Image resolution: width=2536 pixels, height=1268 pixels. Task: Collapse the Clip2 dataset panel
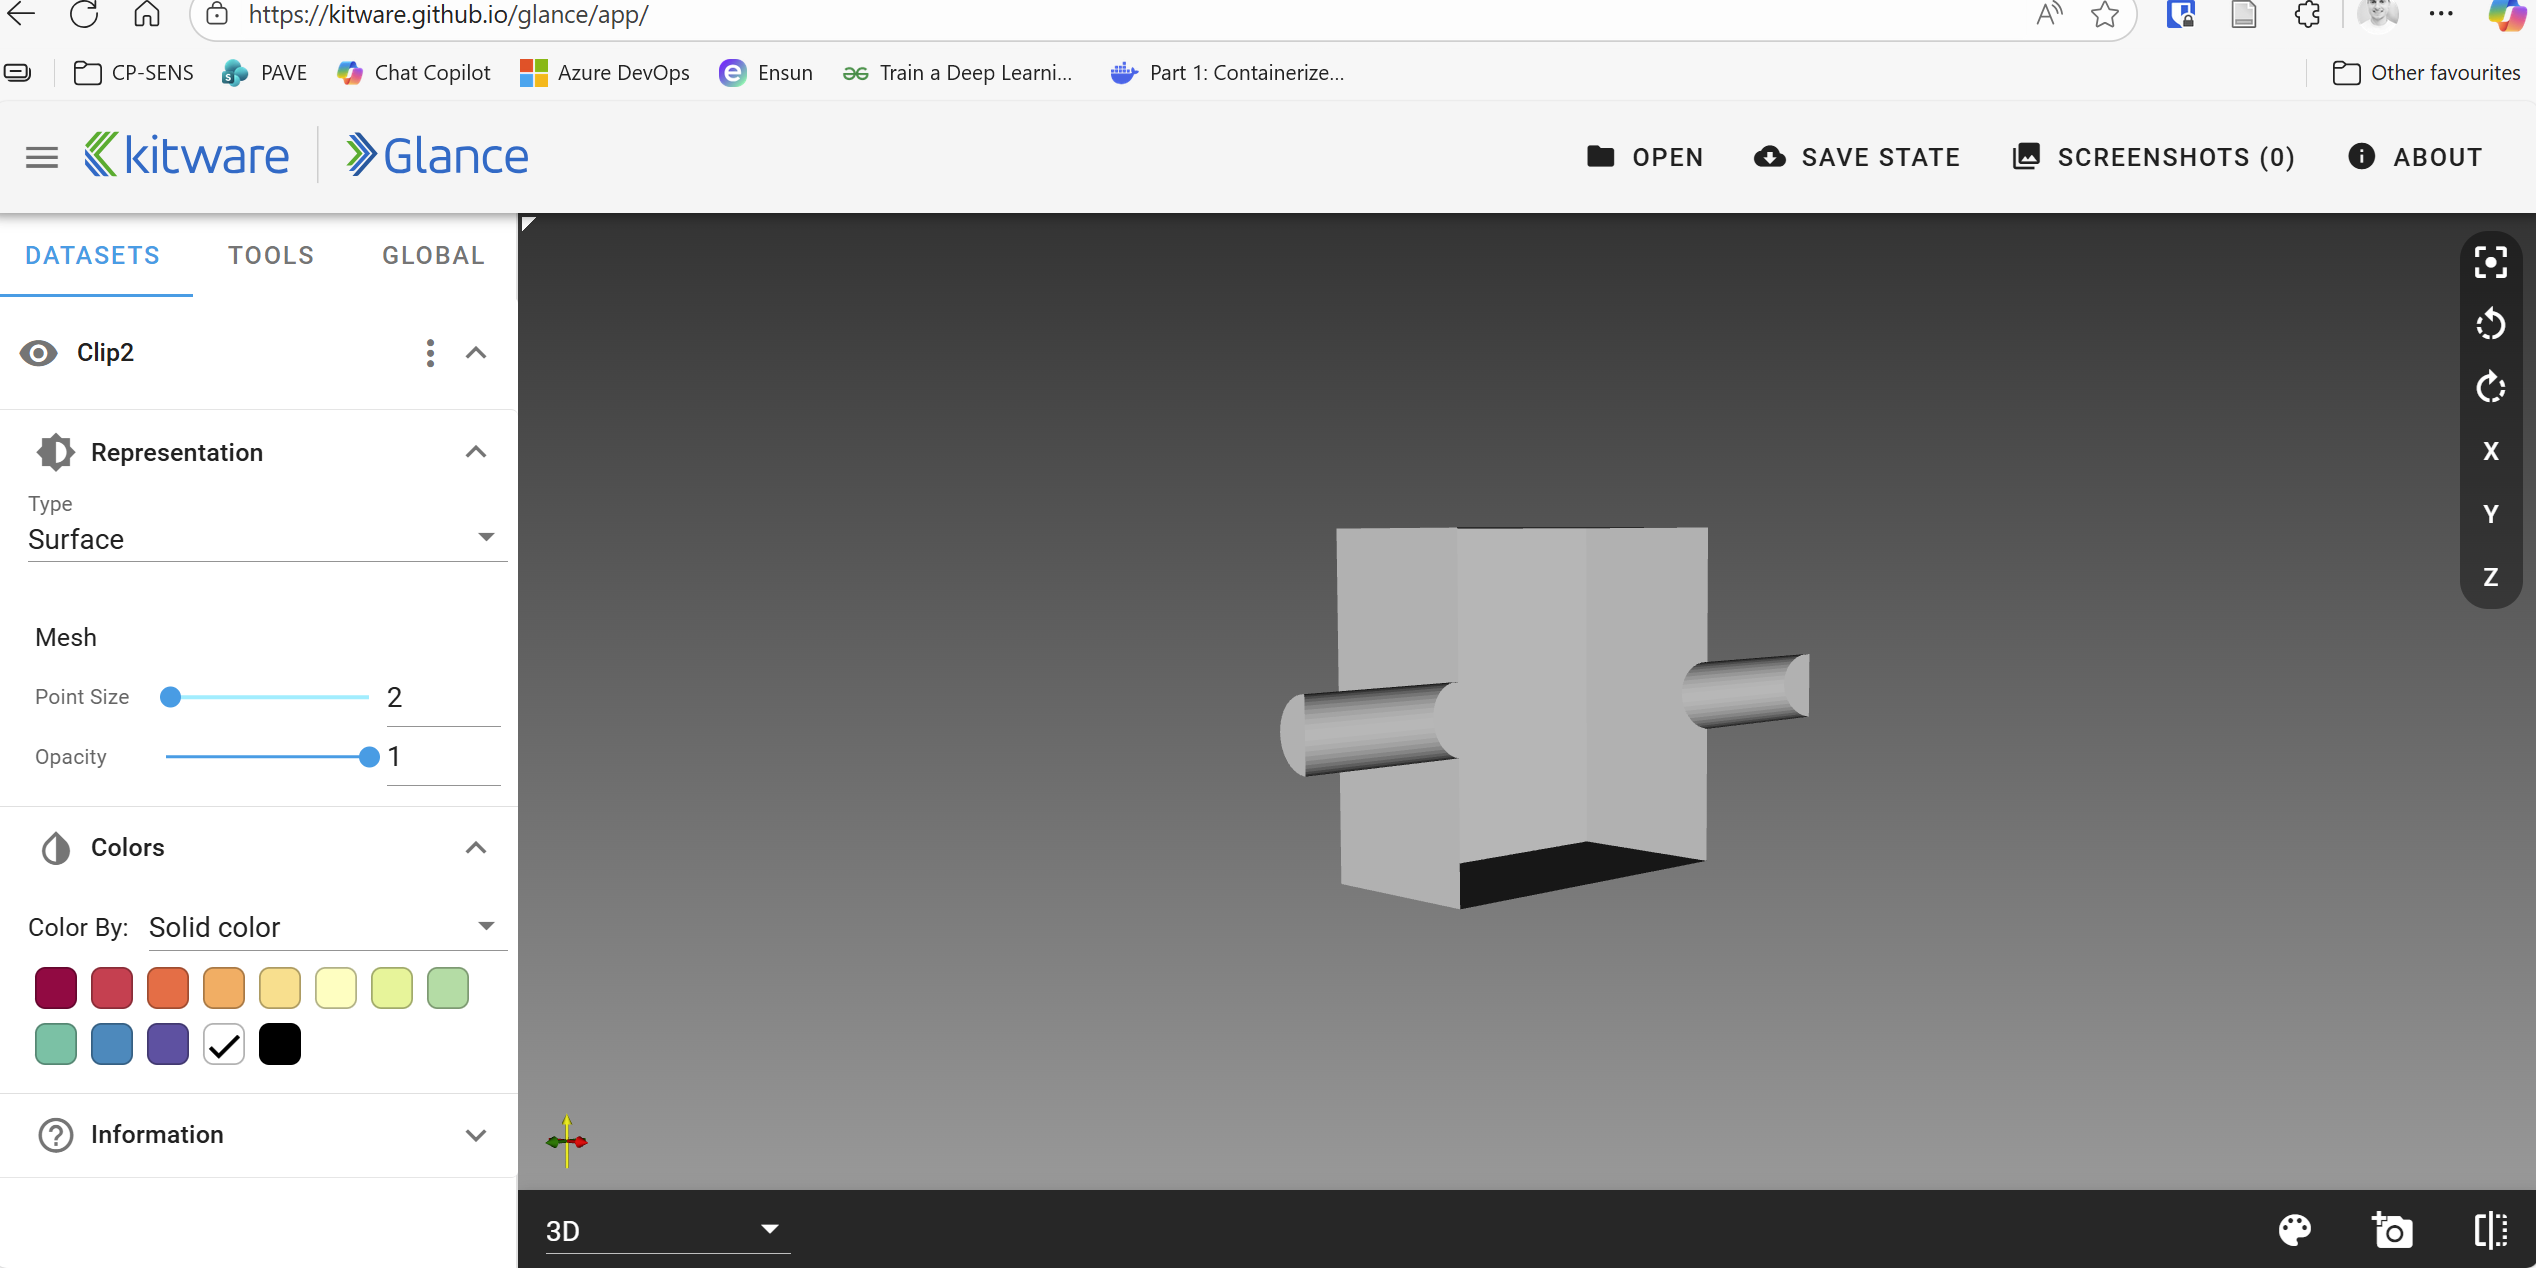pyautogui.click(x=476, y=353)
